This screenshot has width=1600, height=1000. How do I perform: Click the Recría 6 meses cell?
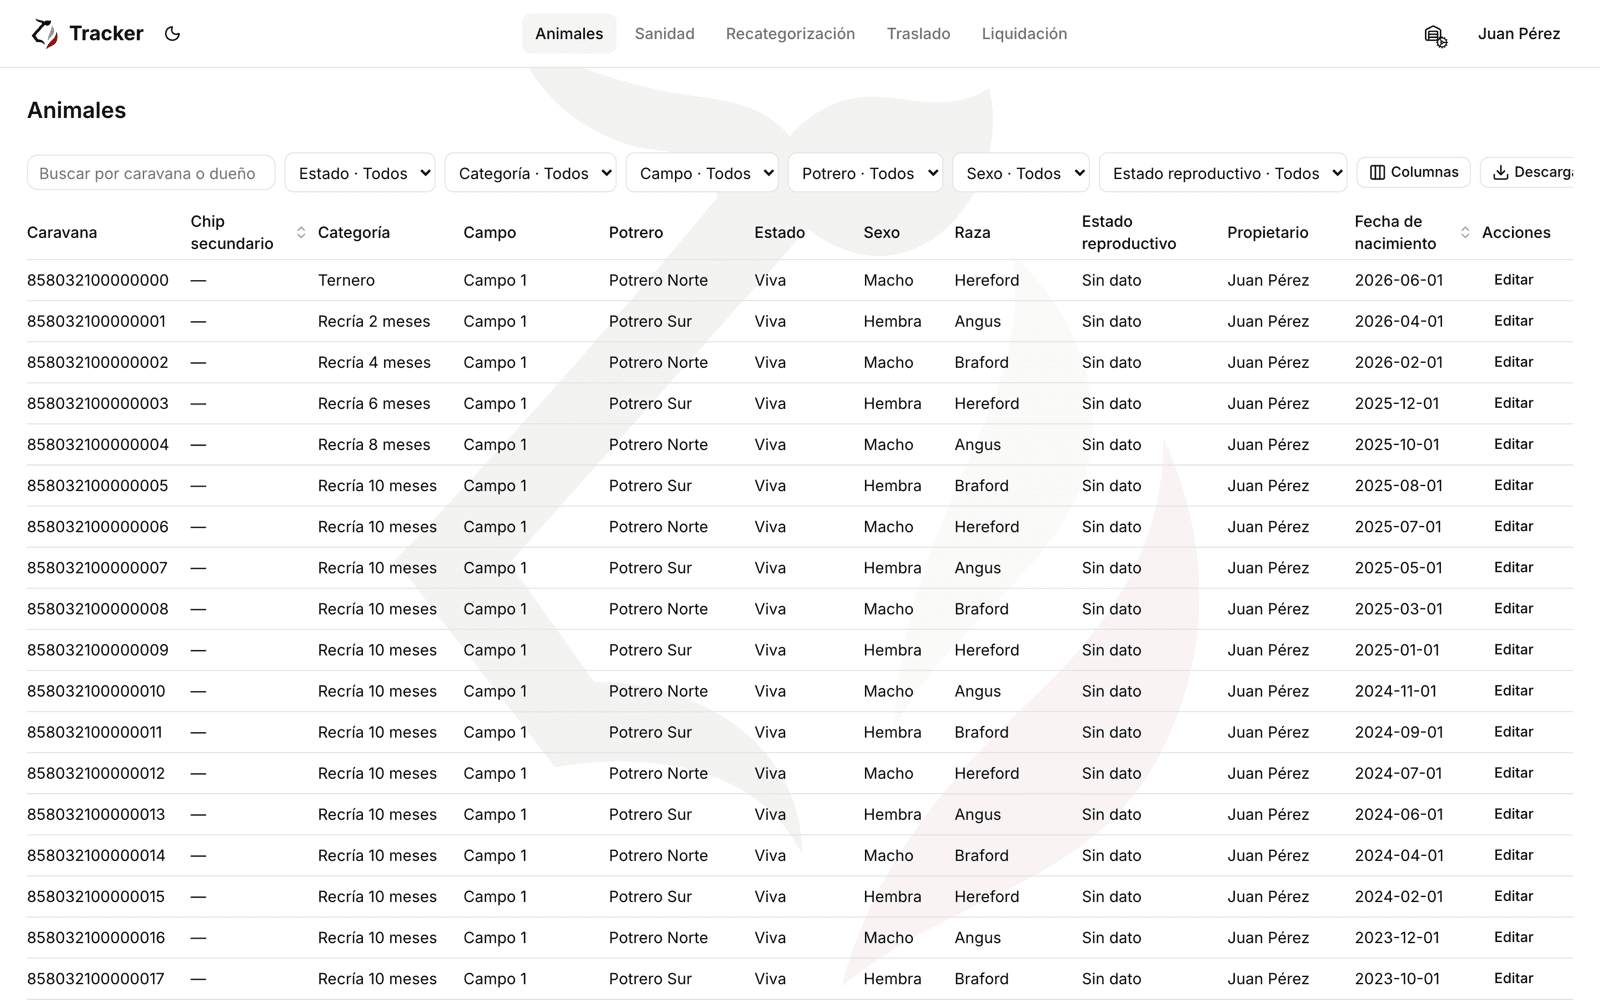point(374,403)
